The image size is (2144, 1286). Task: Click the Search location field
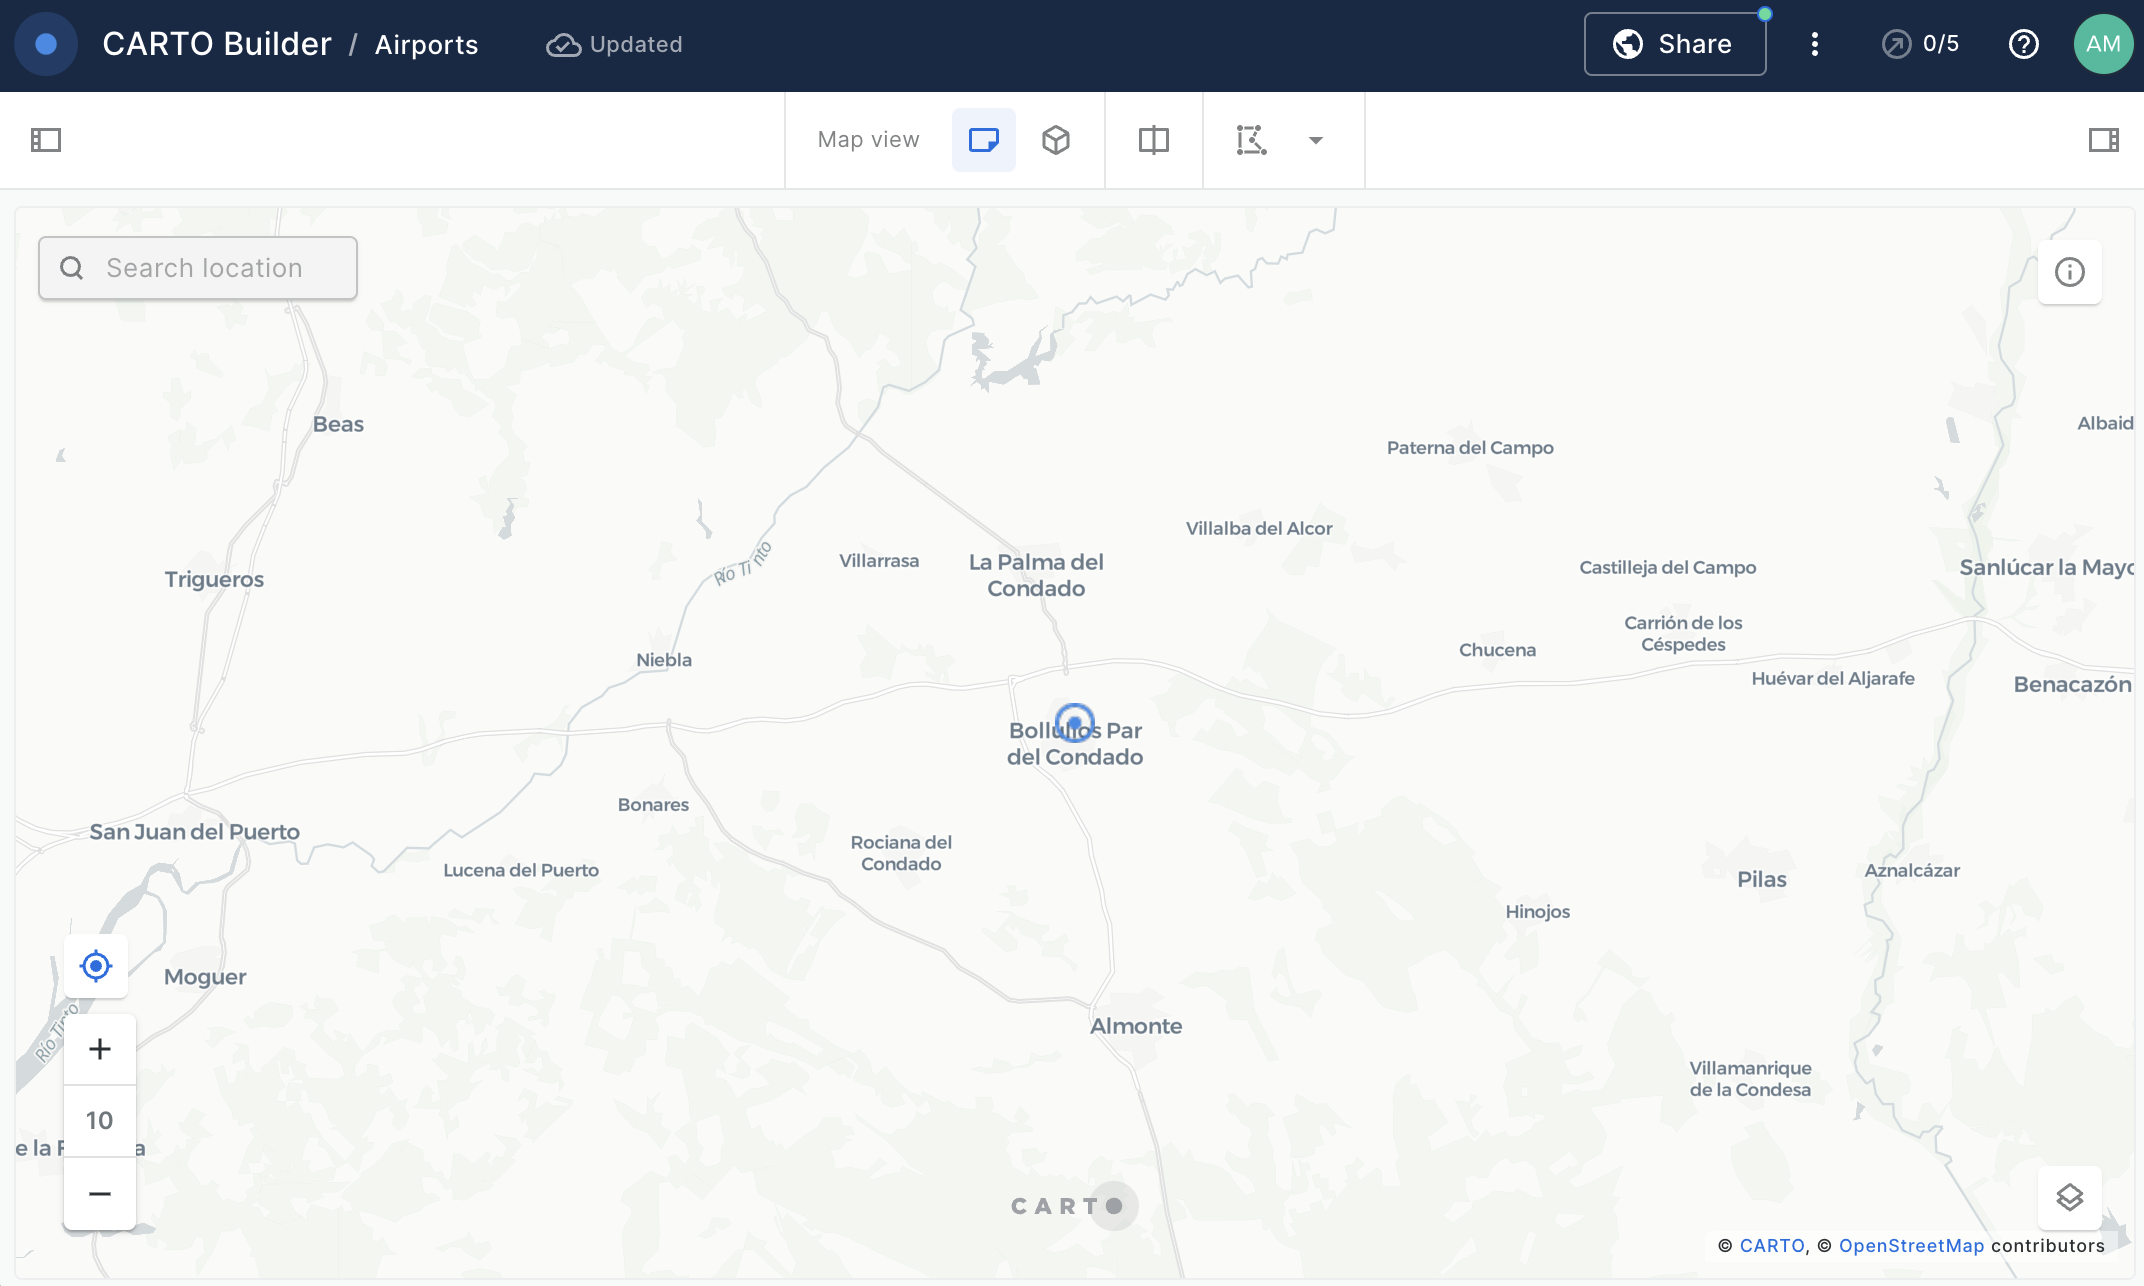198,268
